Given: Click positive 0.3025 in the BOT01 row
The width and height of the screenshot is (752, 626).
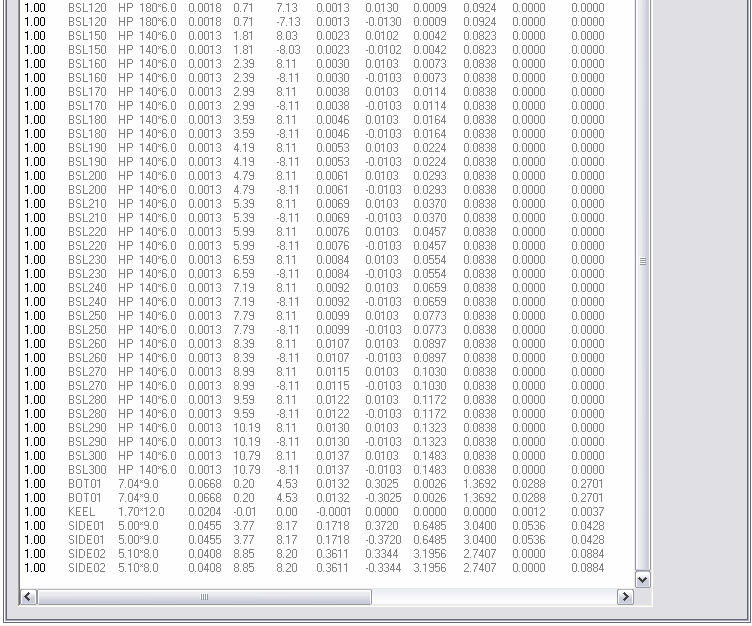Looking at the screenshot, I should (382, 484).
